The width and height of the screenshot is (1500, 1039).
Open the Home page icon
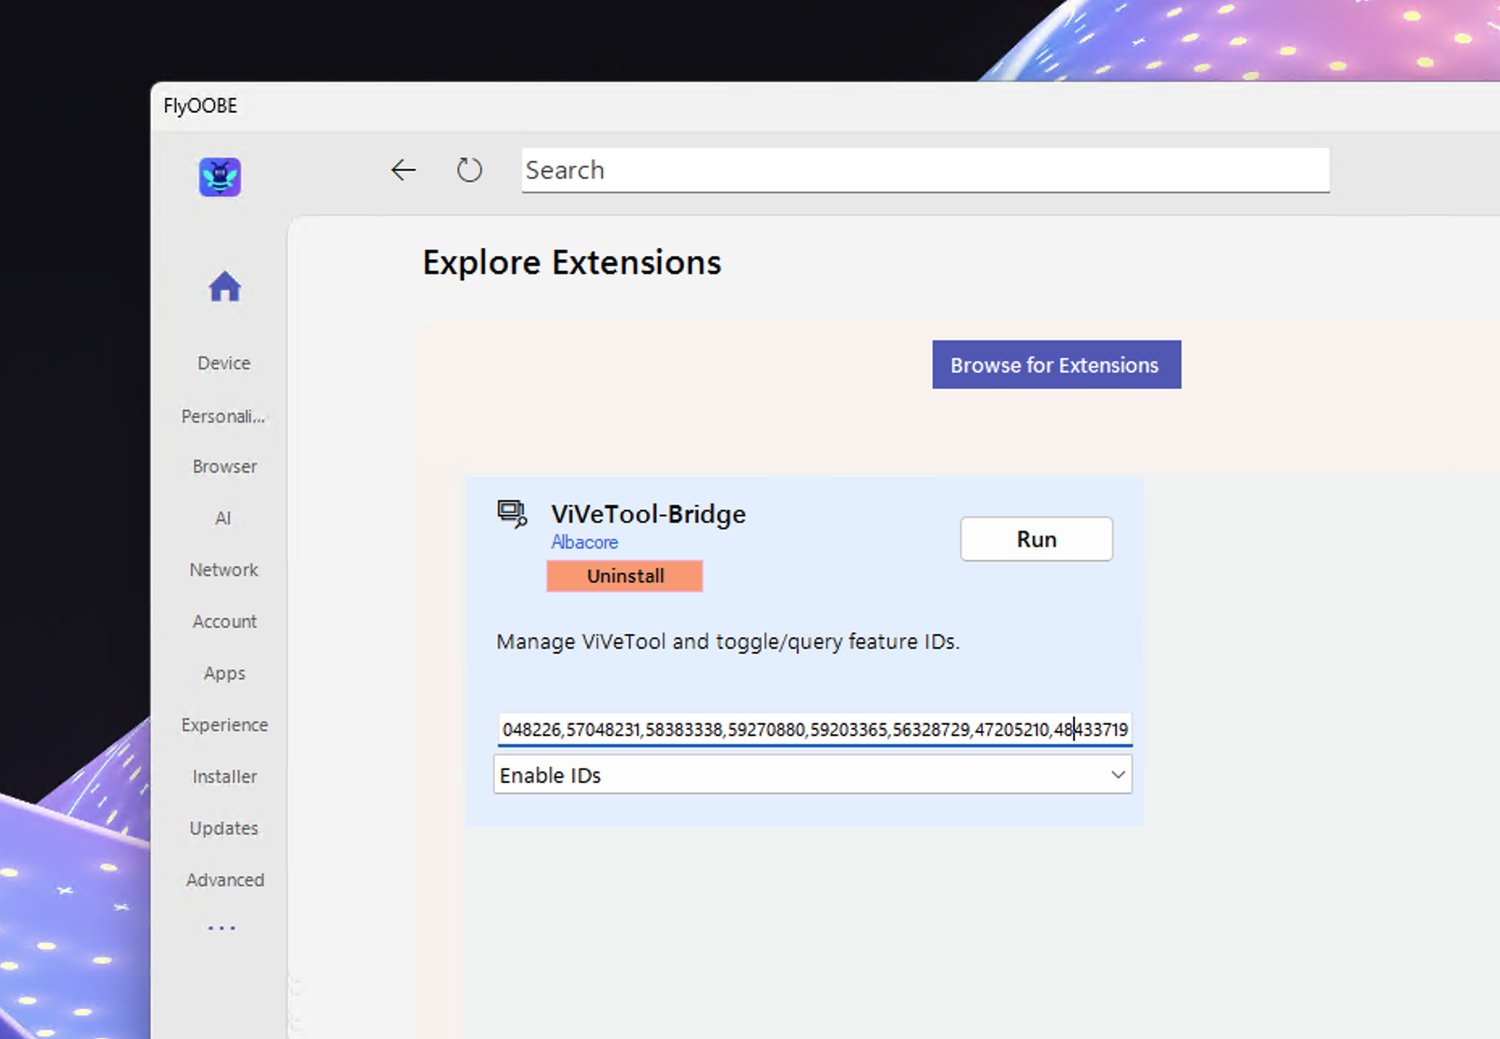pyautogui.click(x=225, y=287)
